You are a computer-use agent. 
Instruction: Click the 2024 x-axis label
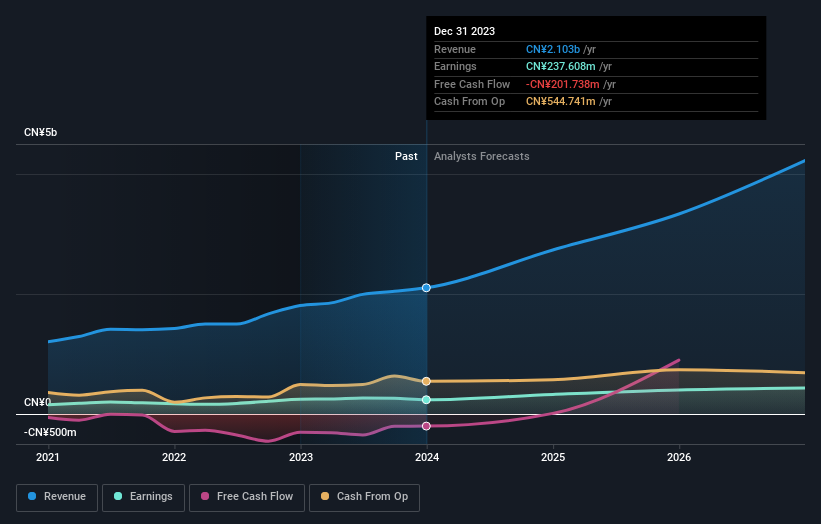pos(427,458)
